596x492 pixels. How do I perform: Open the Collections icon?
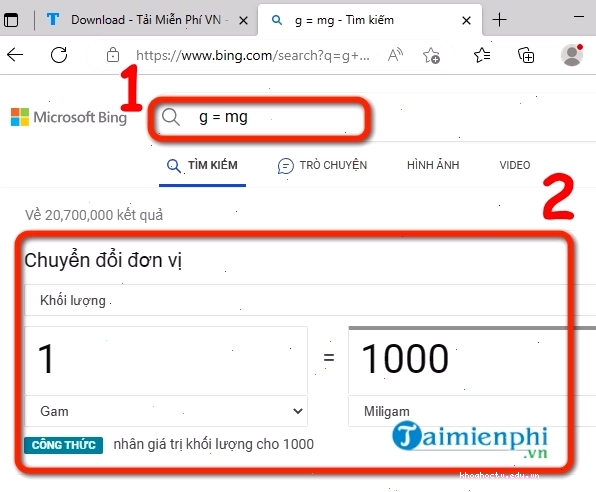coord(526,55)
